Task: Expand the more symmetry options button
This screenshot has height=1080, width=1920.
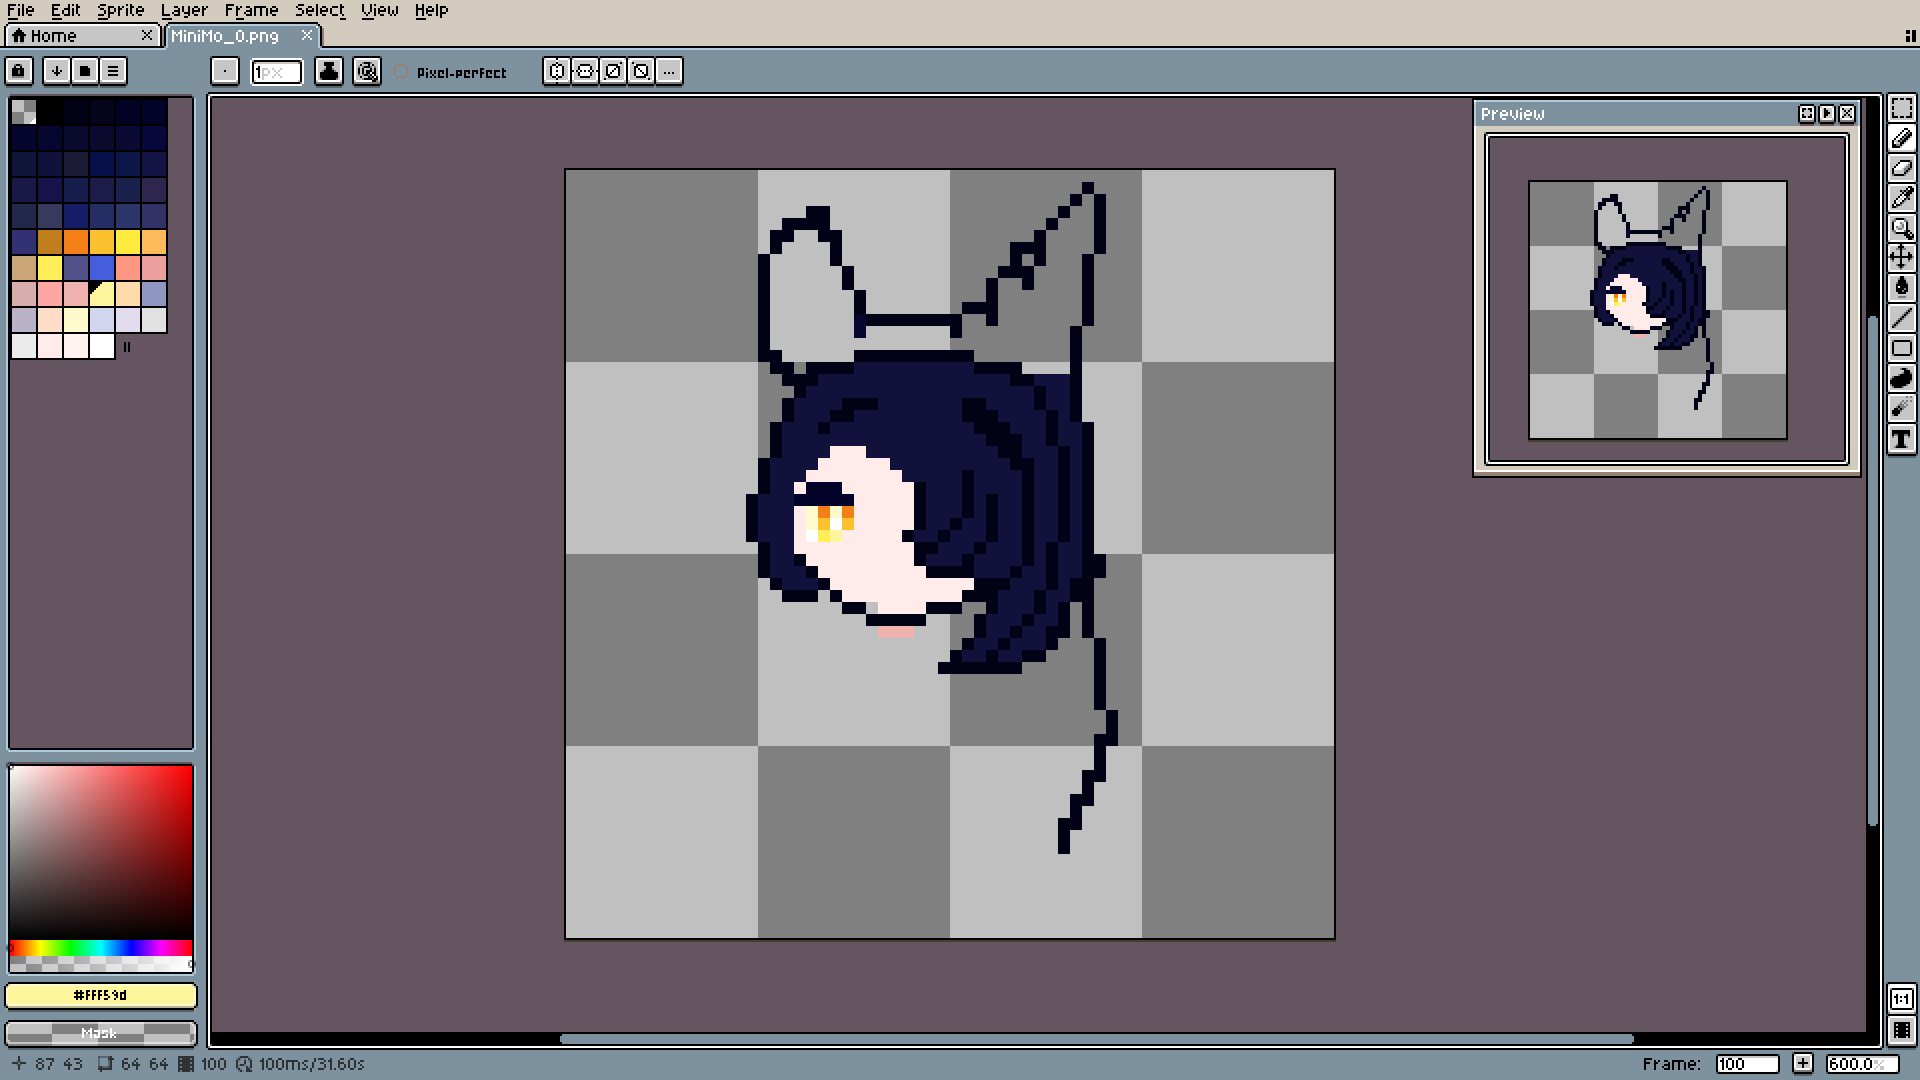Action: tap(669, 71)
